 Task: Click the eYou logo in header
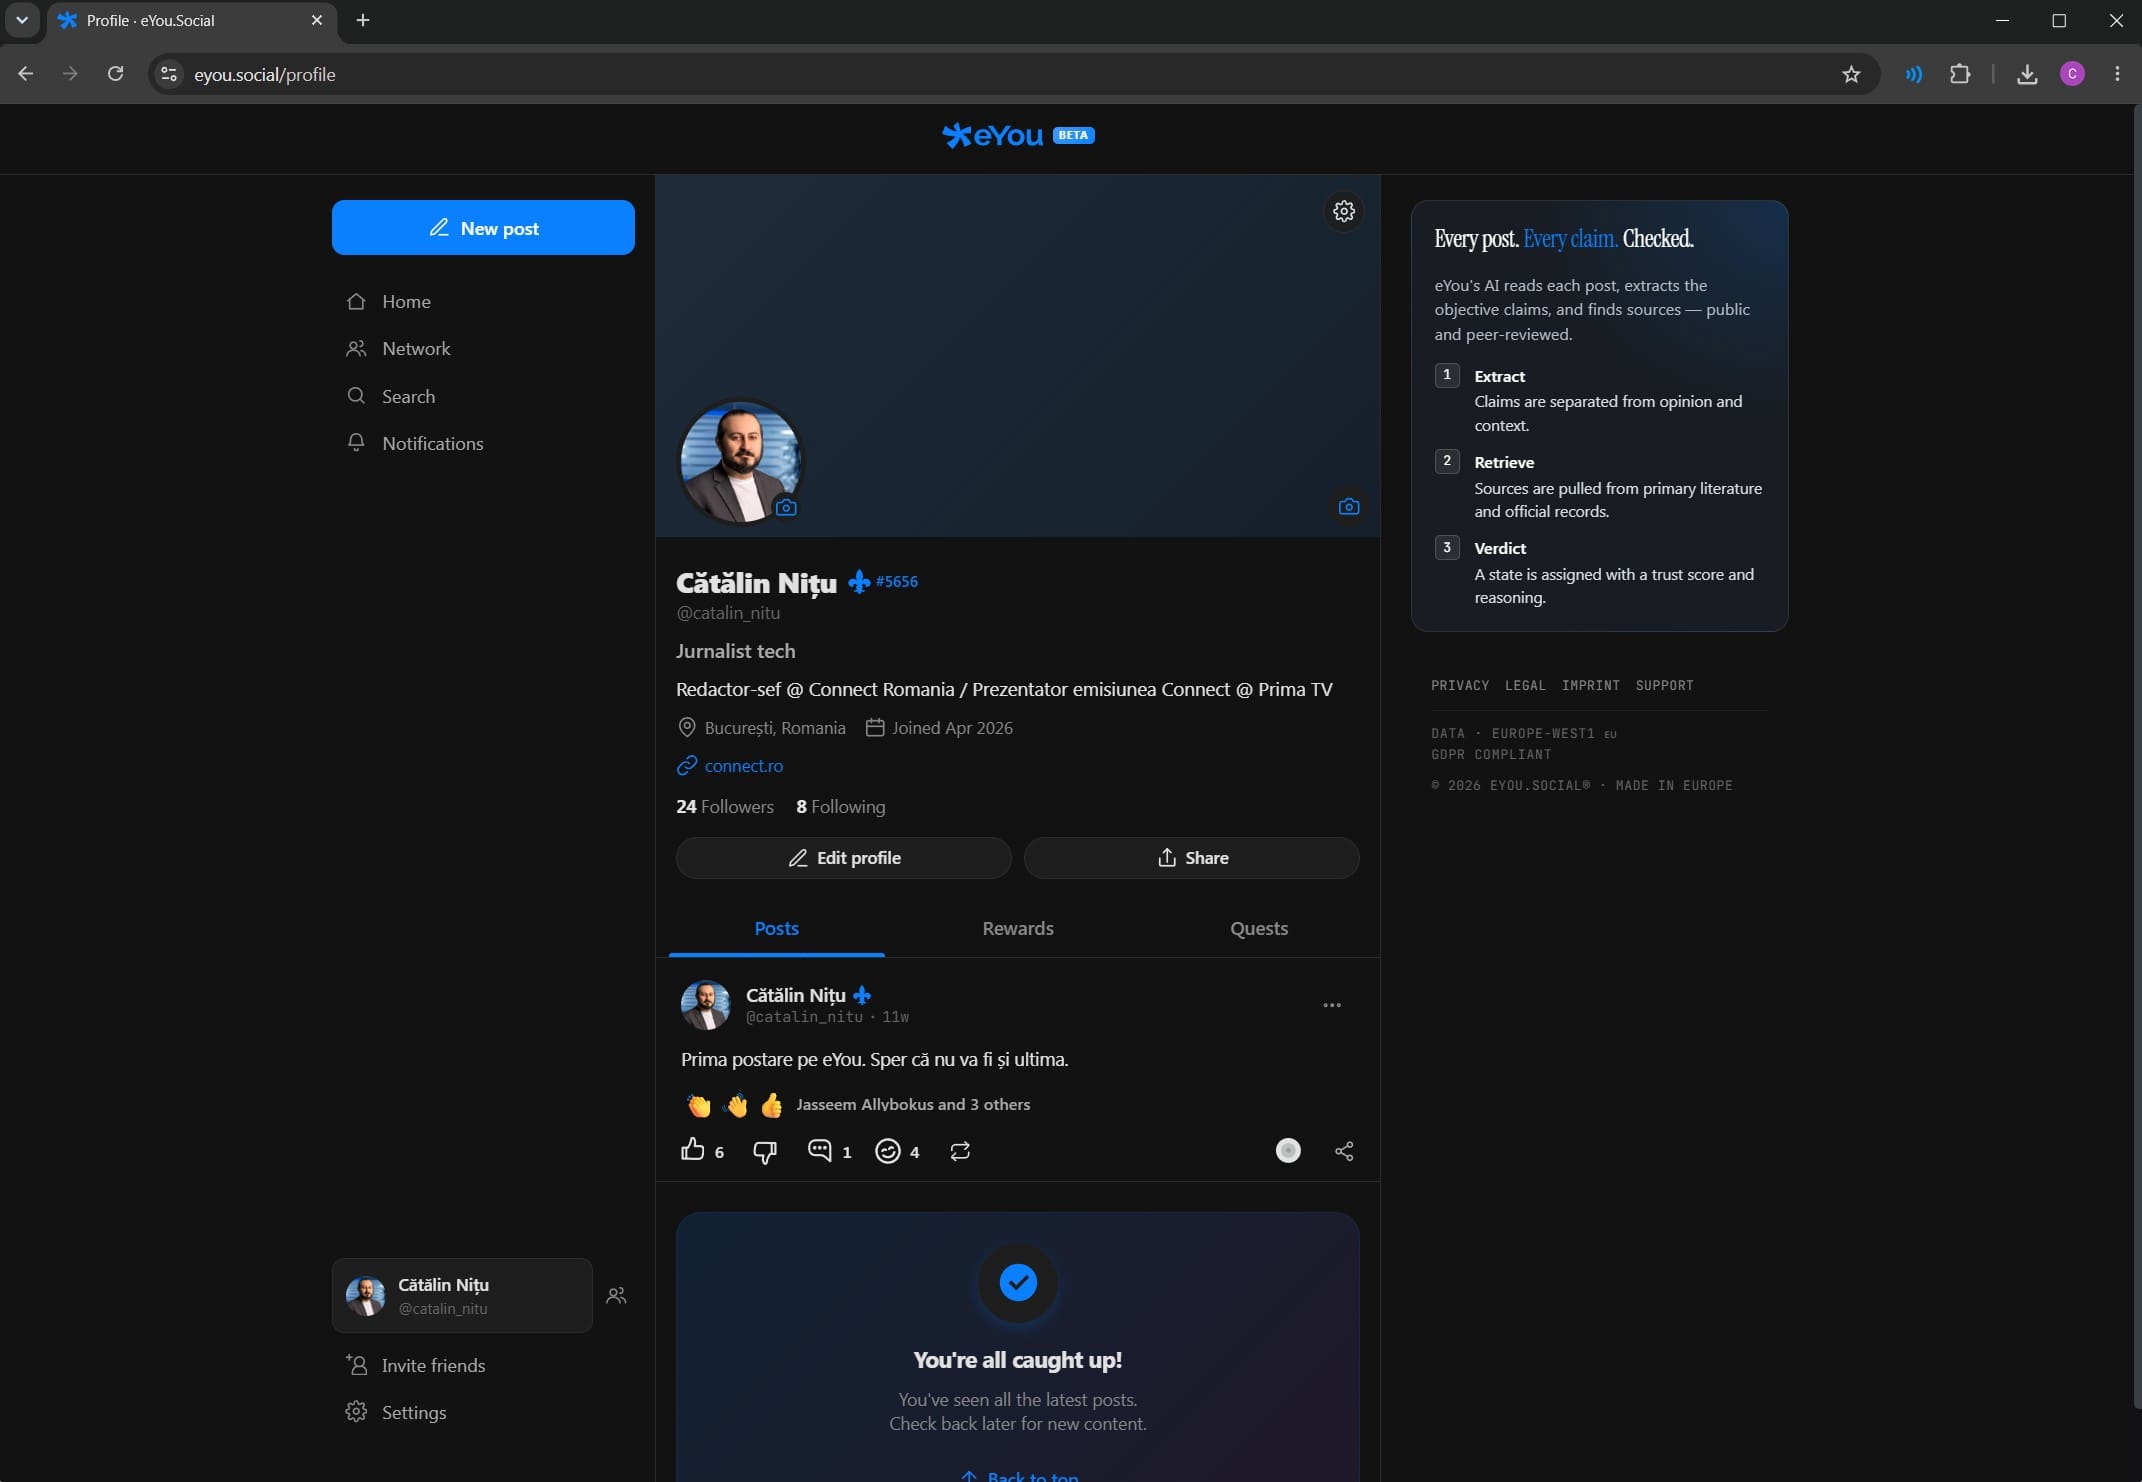(x=993, y=135)
